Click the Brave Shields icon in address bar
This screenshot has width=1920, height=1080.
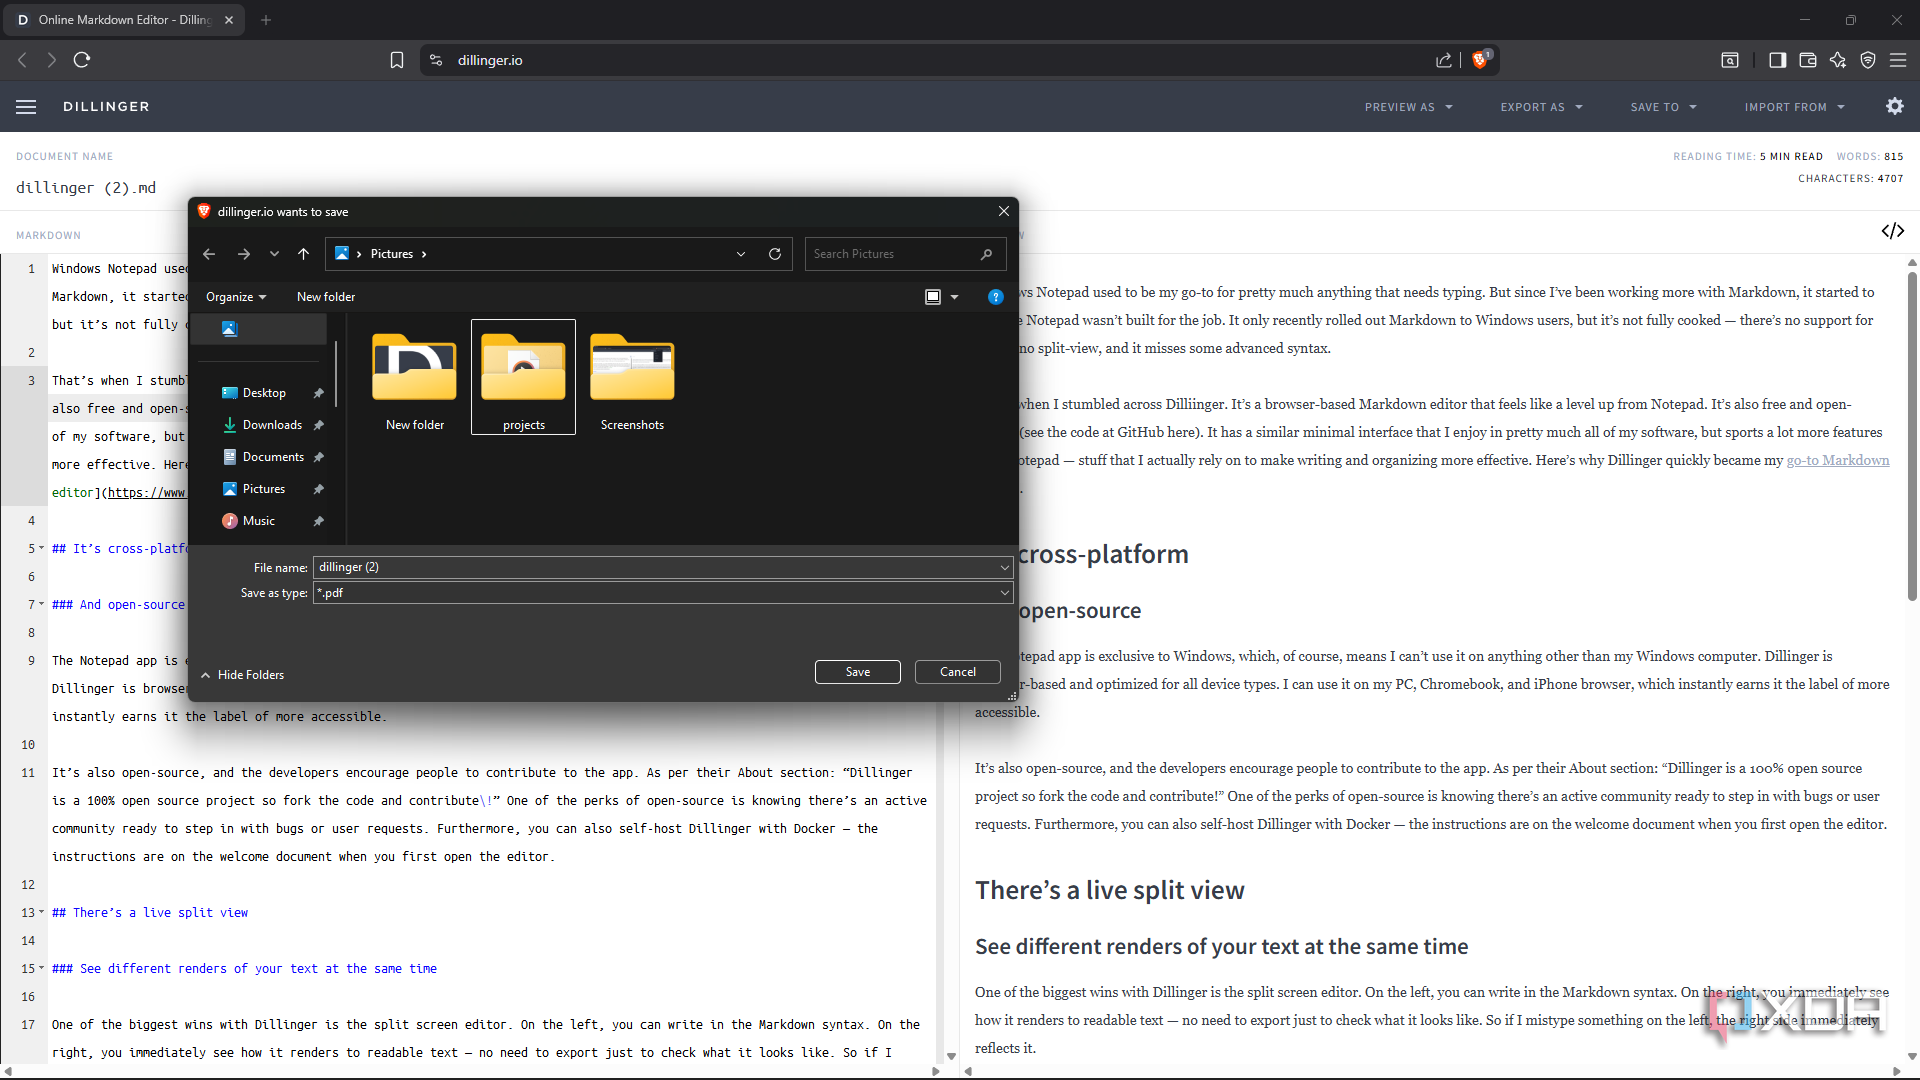1481,60
